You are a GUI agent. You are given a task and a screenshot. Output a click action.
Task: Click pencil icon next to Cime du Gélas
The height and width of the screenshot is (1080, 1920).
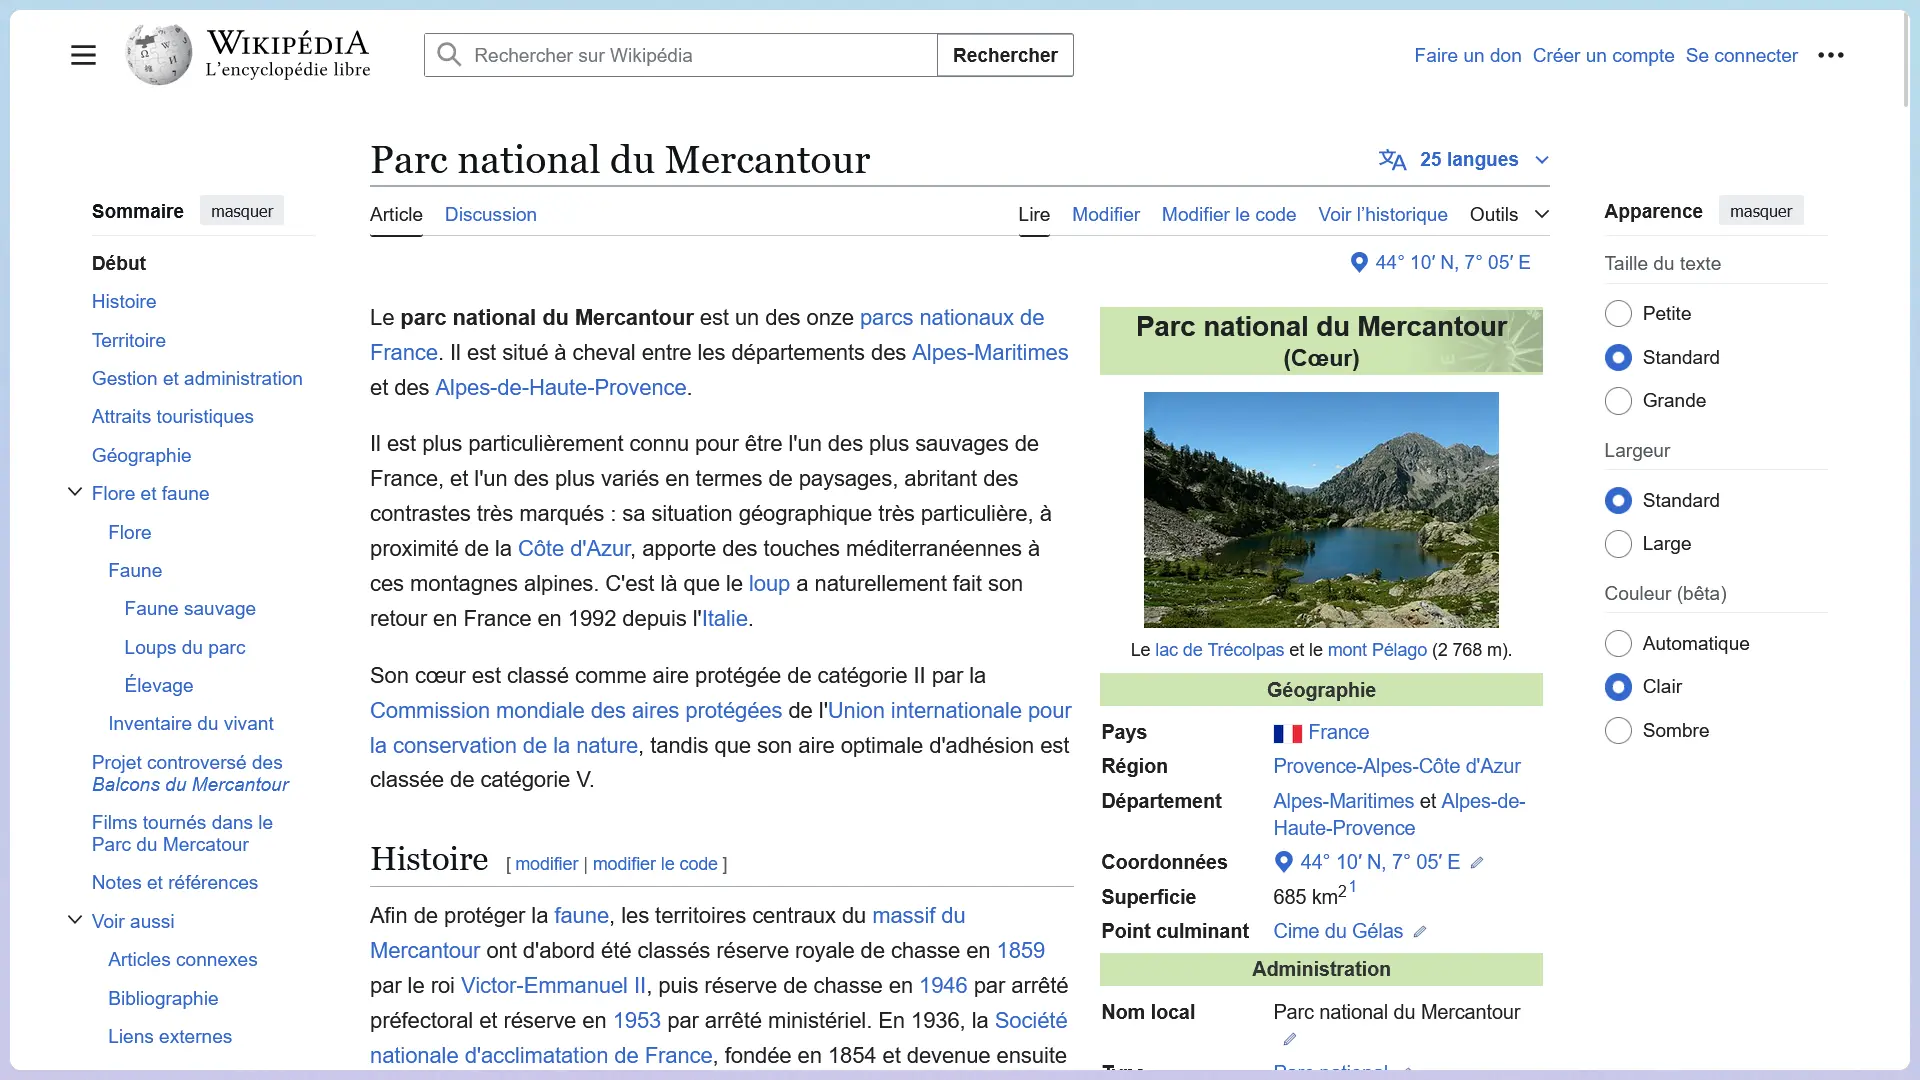[1420, 932]
